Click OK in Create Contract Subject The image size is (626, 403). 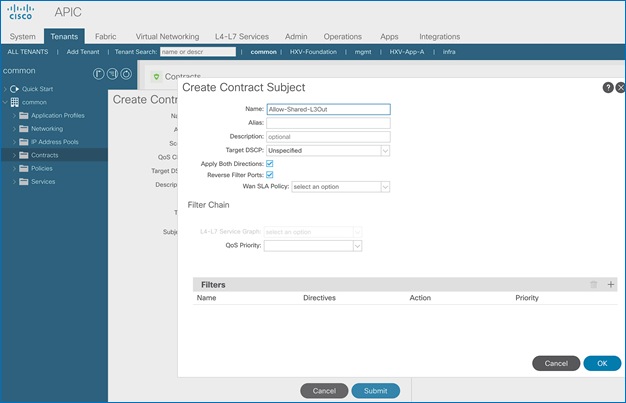click(602, 363)
